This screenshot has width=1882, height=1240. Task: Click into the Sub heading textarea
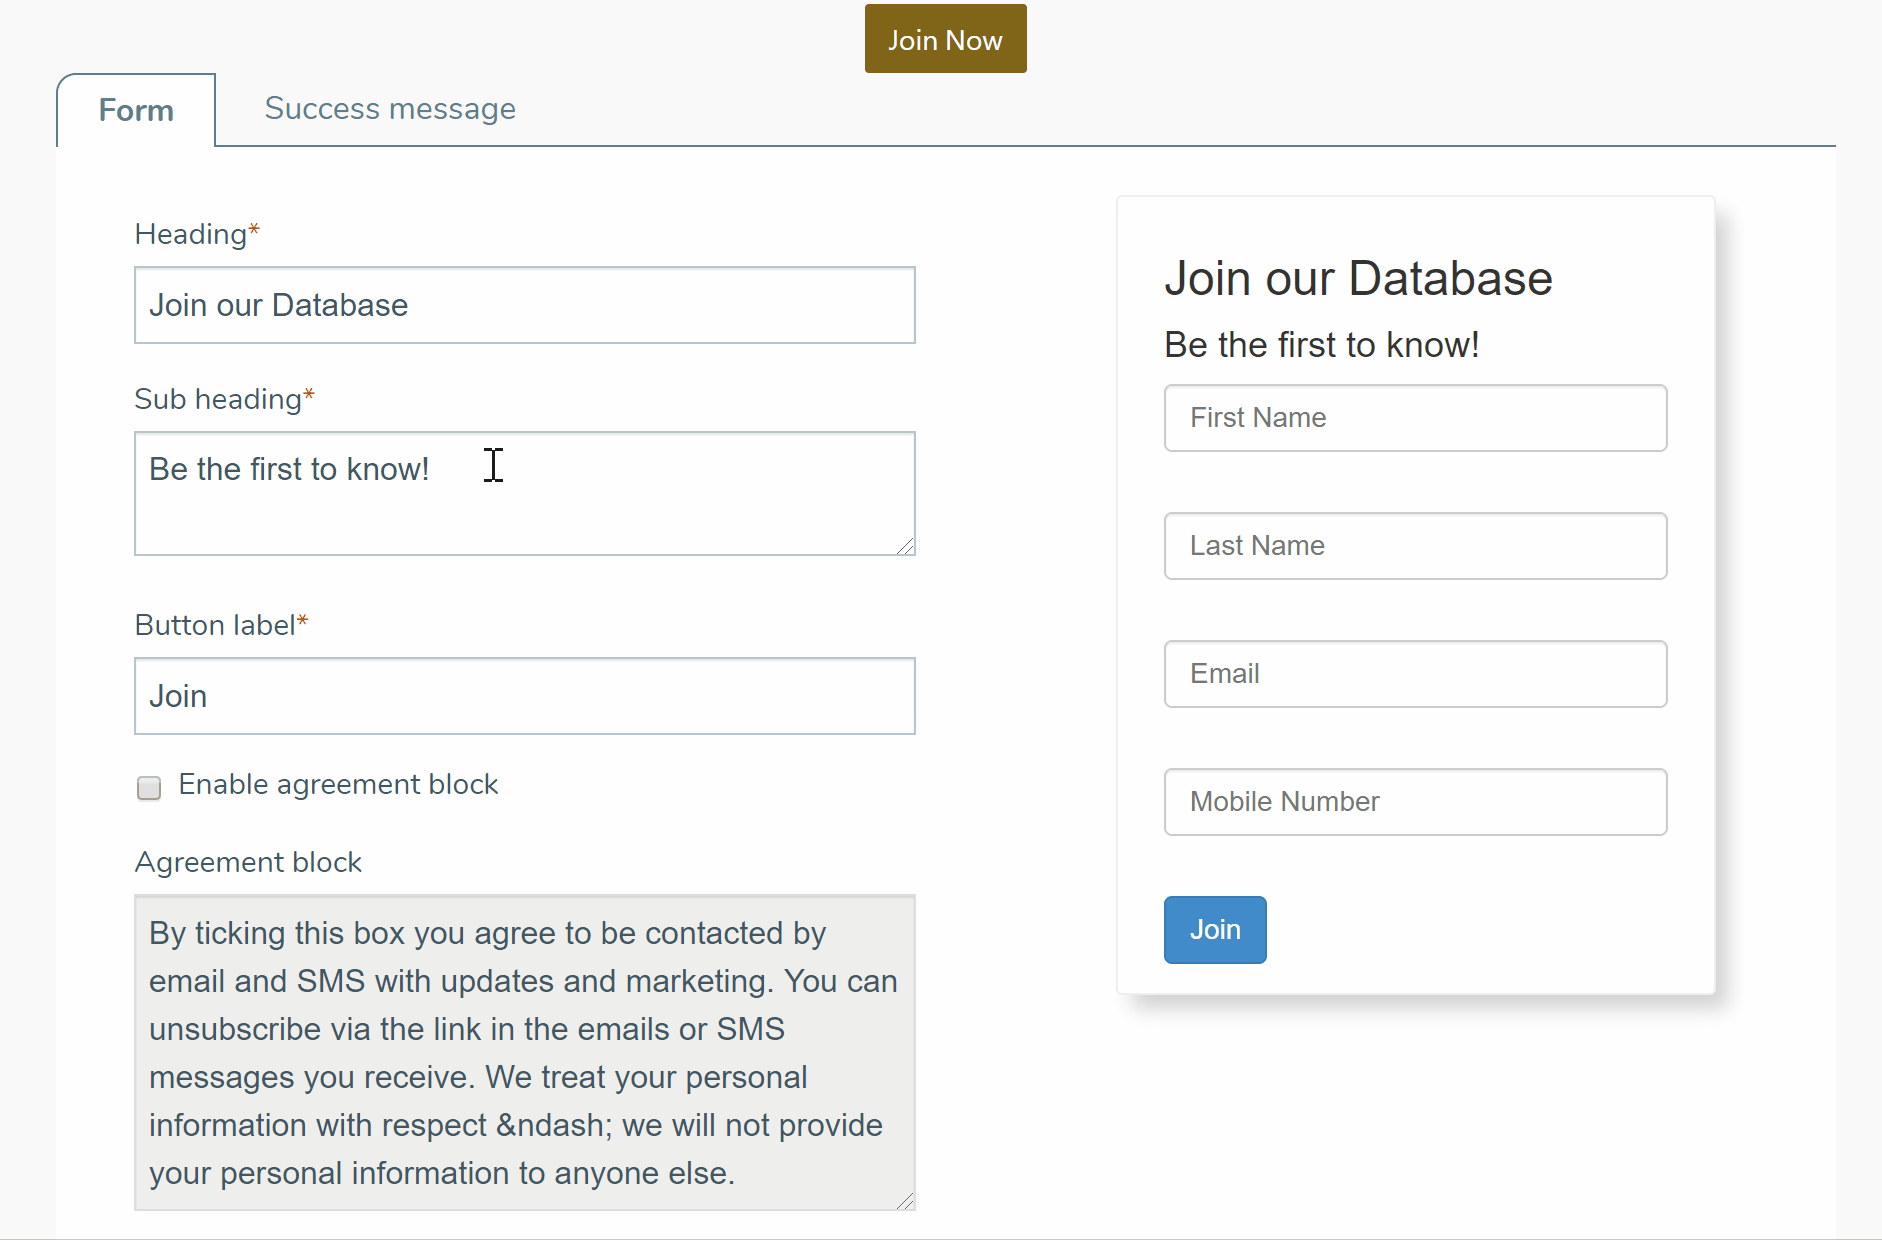coord(525,493)
